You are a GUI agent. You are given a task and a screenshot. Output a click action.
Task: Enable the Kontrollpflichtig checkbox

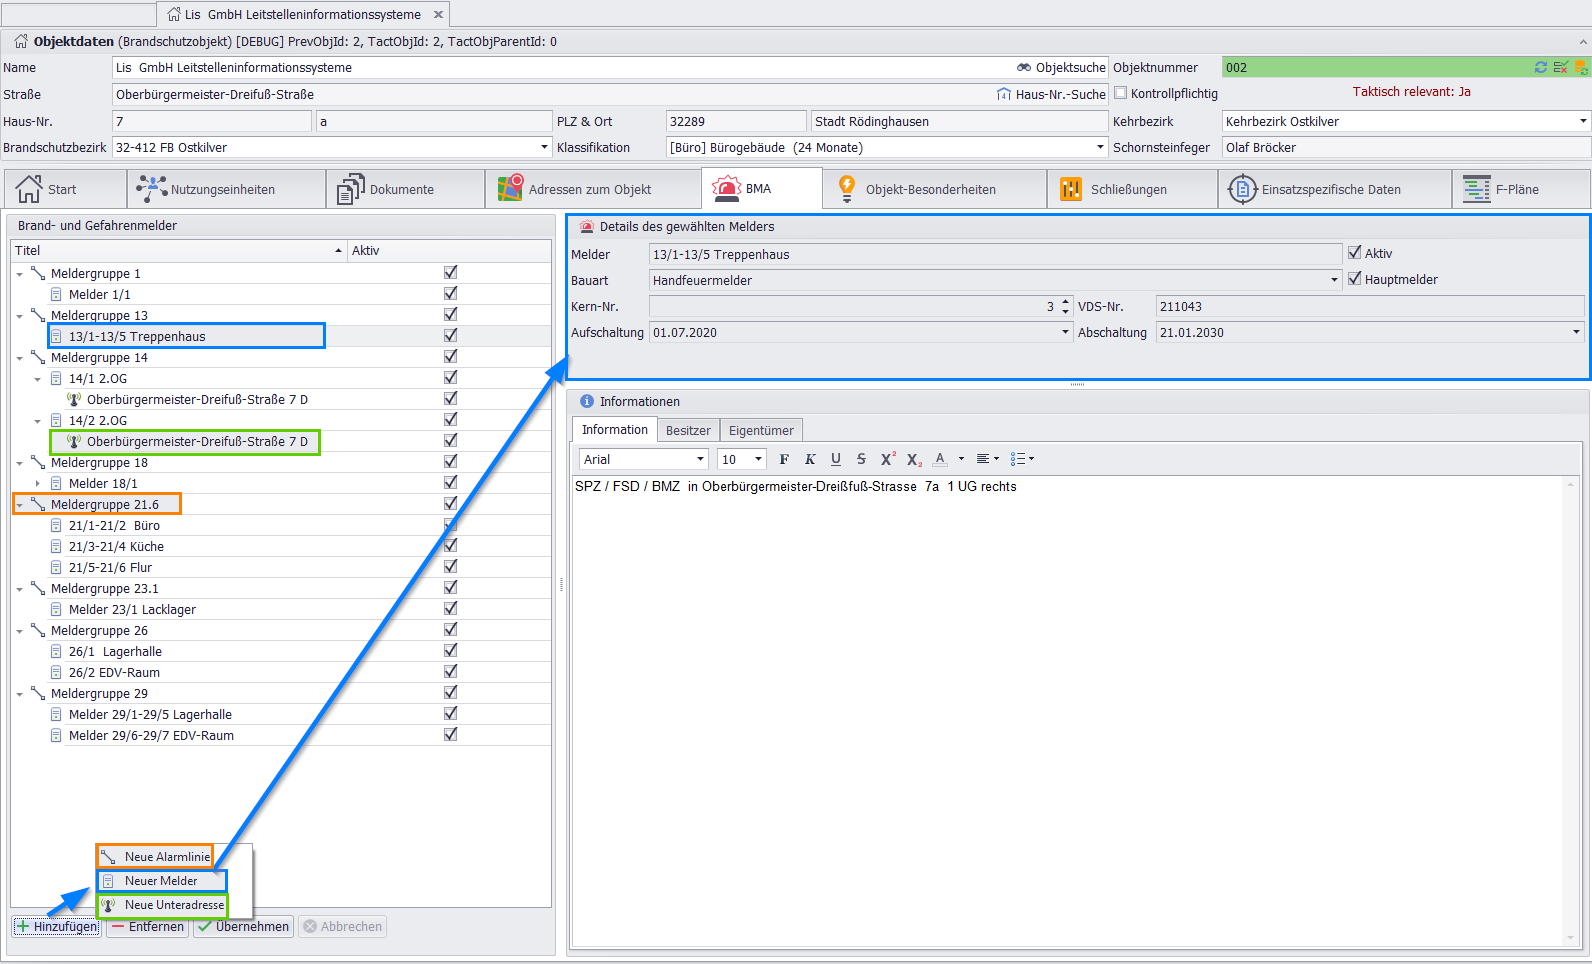(x=1121, y=93)
